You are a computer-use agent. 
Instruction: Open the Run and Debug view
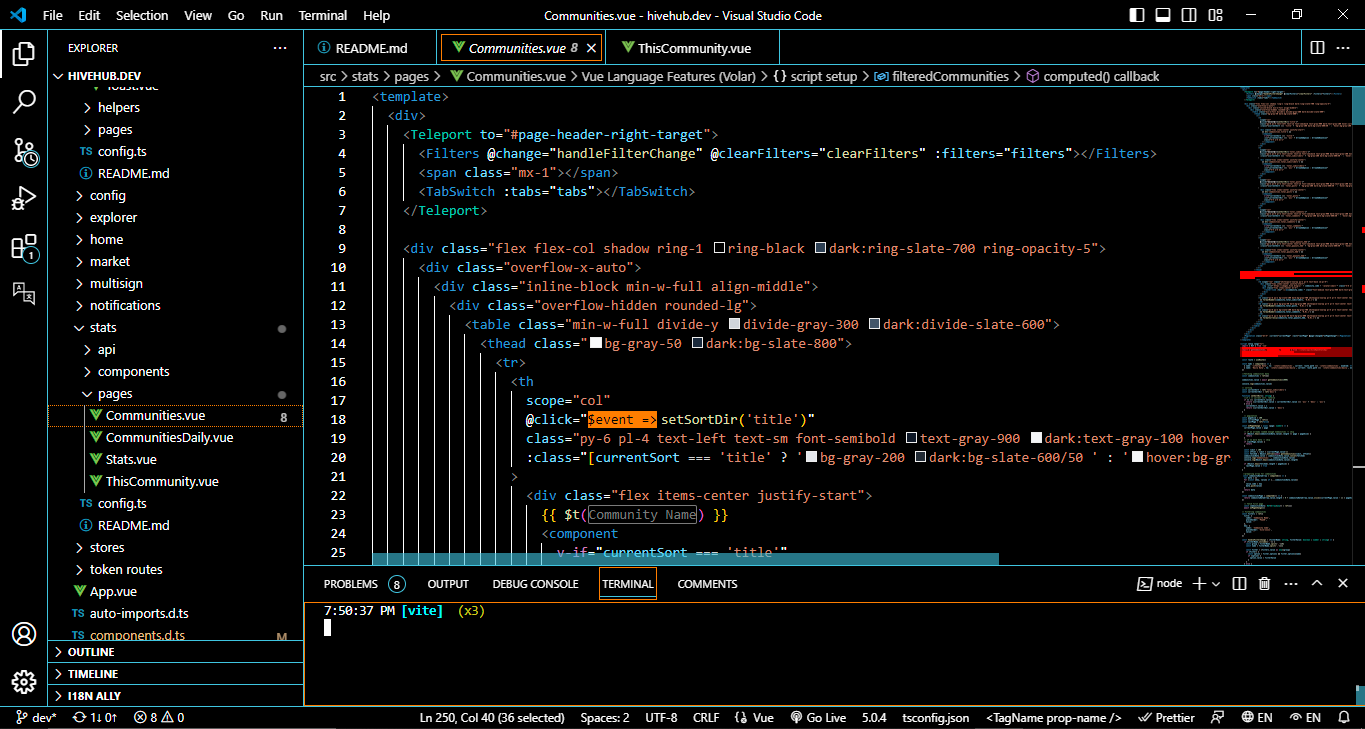point(24,199)
